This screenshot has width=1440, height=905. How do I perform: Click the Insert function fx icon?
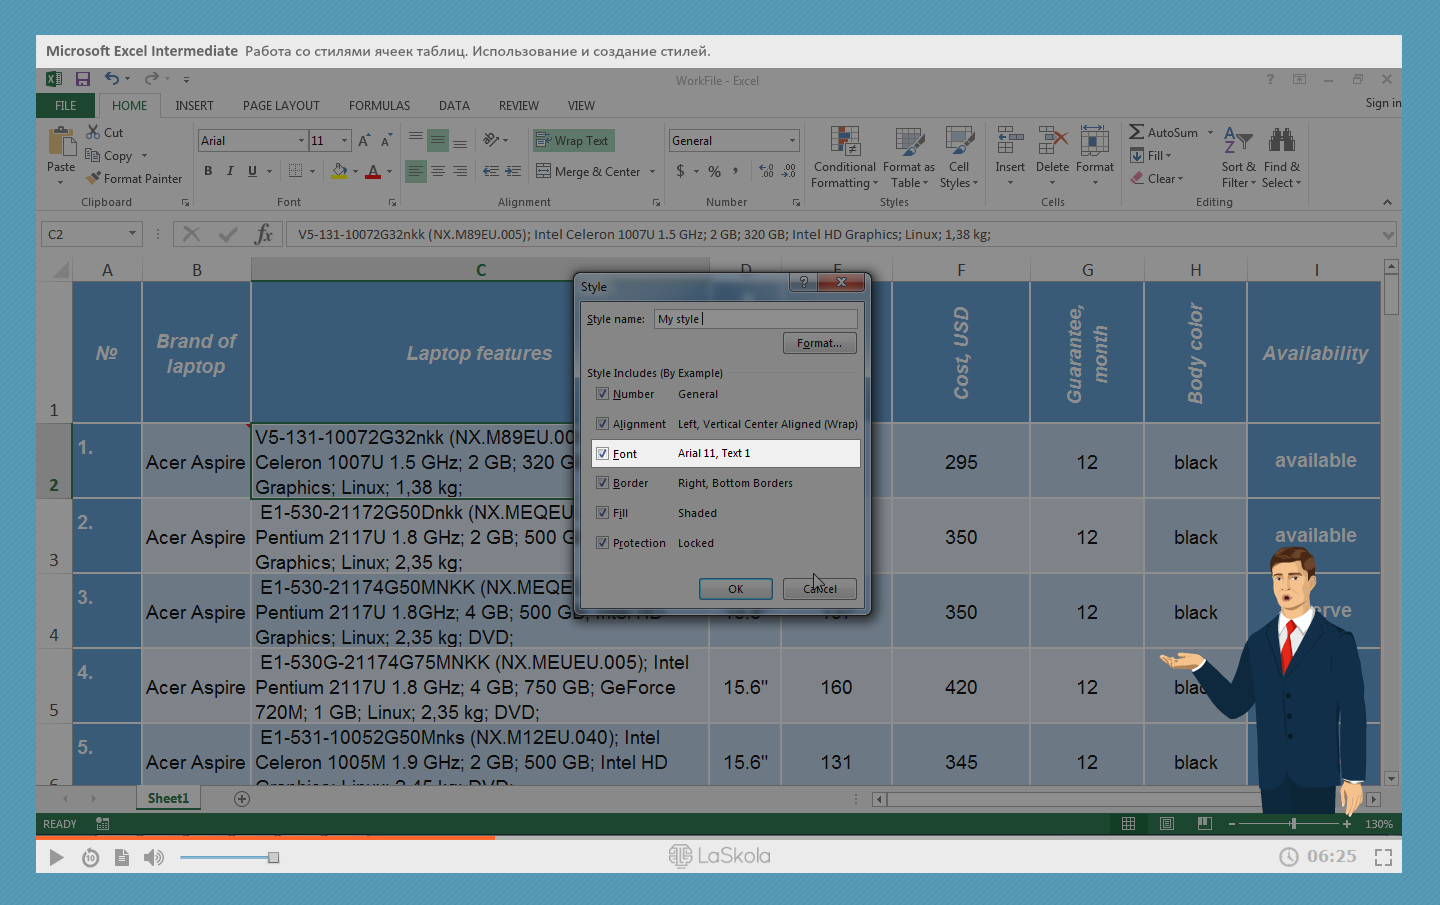(x=264, y=234)
